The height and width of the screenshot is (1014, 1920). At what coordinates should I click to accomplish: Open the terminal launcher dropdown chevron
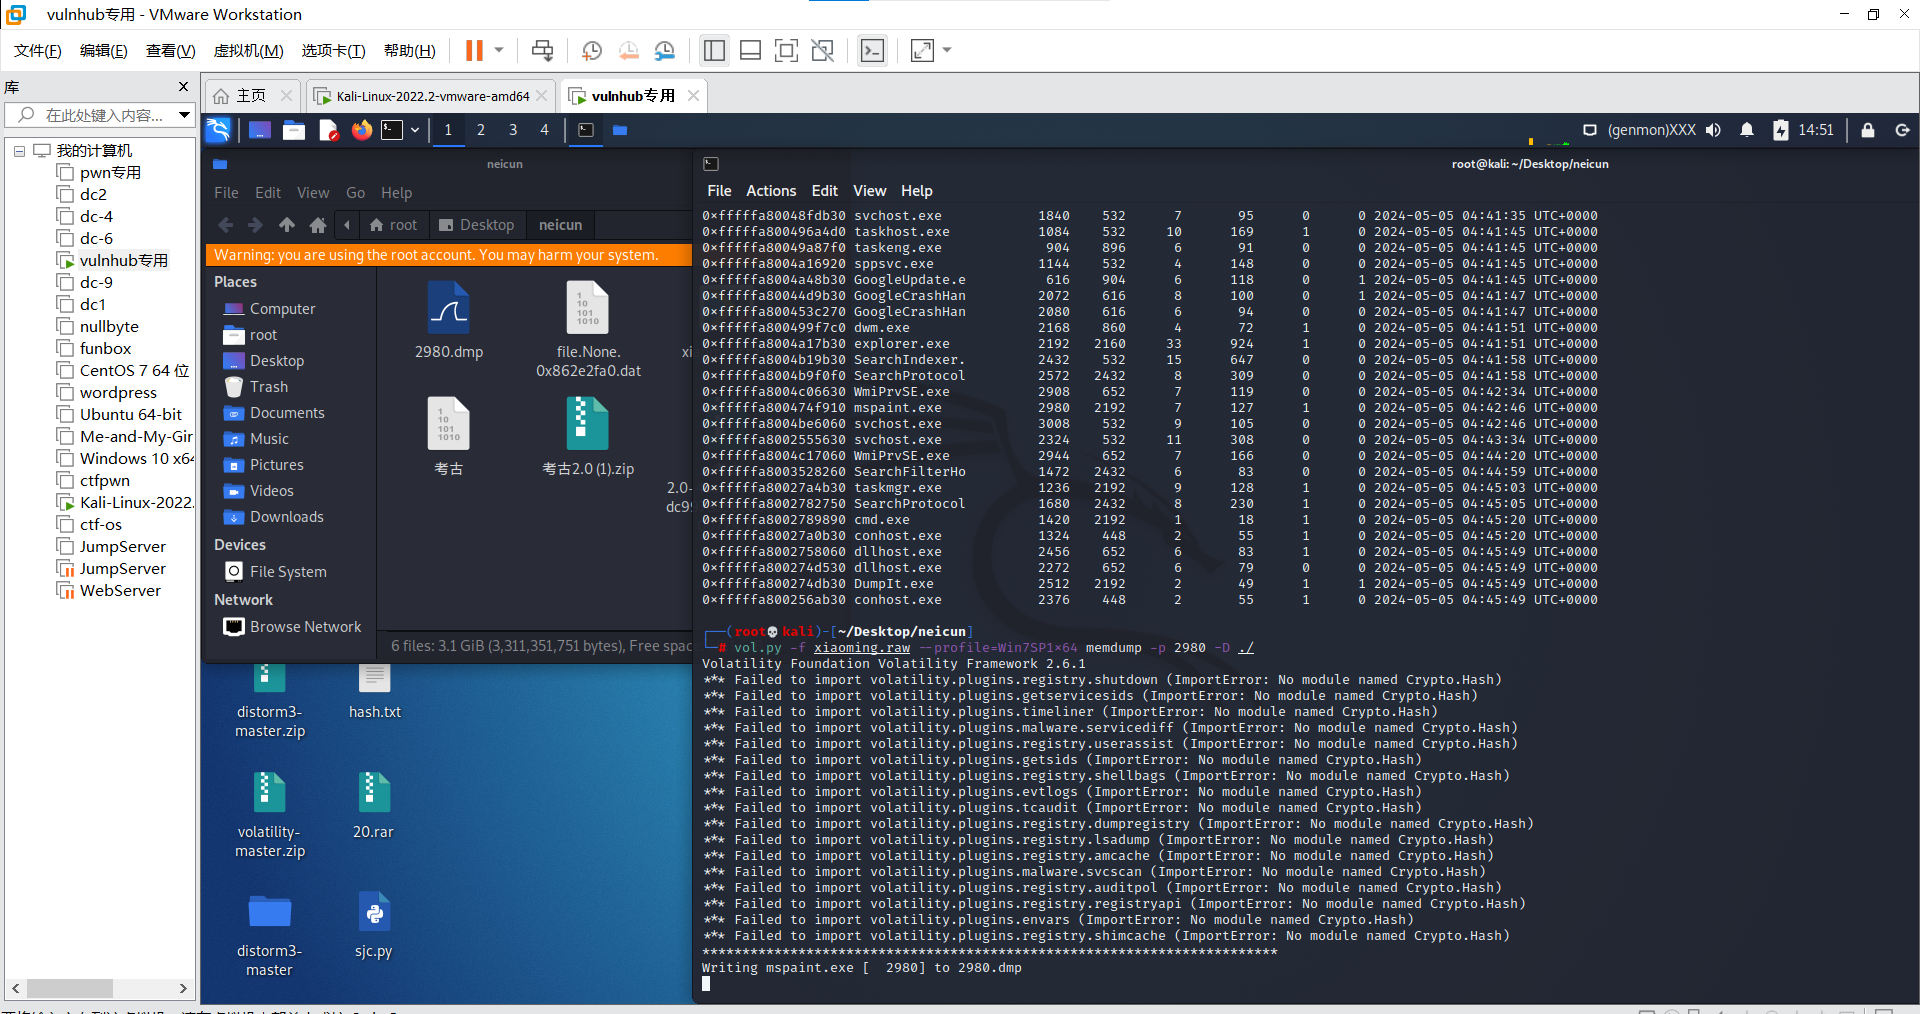pyautogui.click(x=415, y=130)
